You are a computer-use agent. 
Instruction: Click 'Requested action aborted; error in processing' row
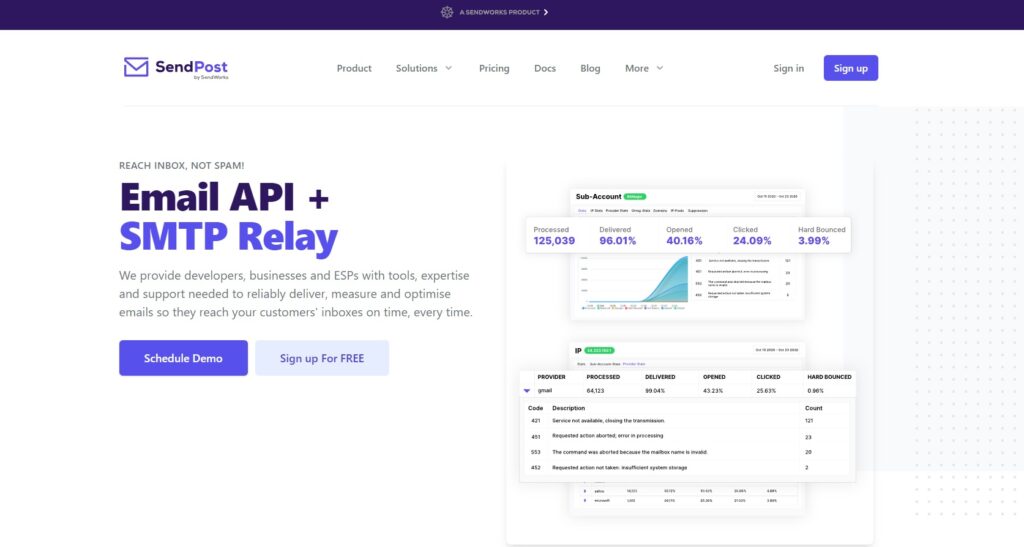point(686,436)
